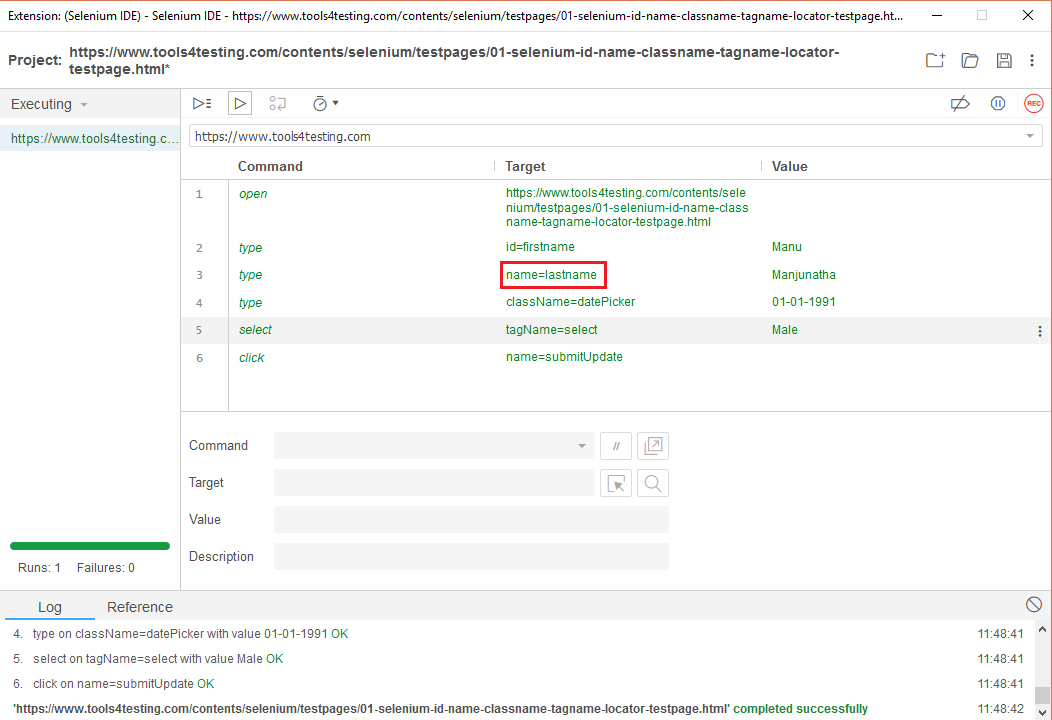Clear the log icon
The image size is (1052, 720).
pos(1034,605)
